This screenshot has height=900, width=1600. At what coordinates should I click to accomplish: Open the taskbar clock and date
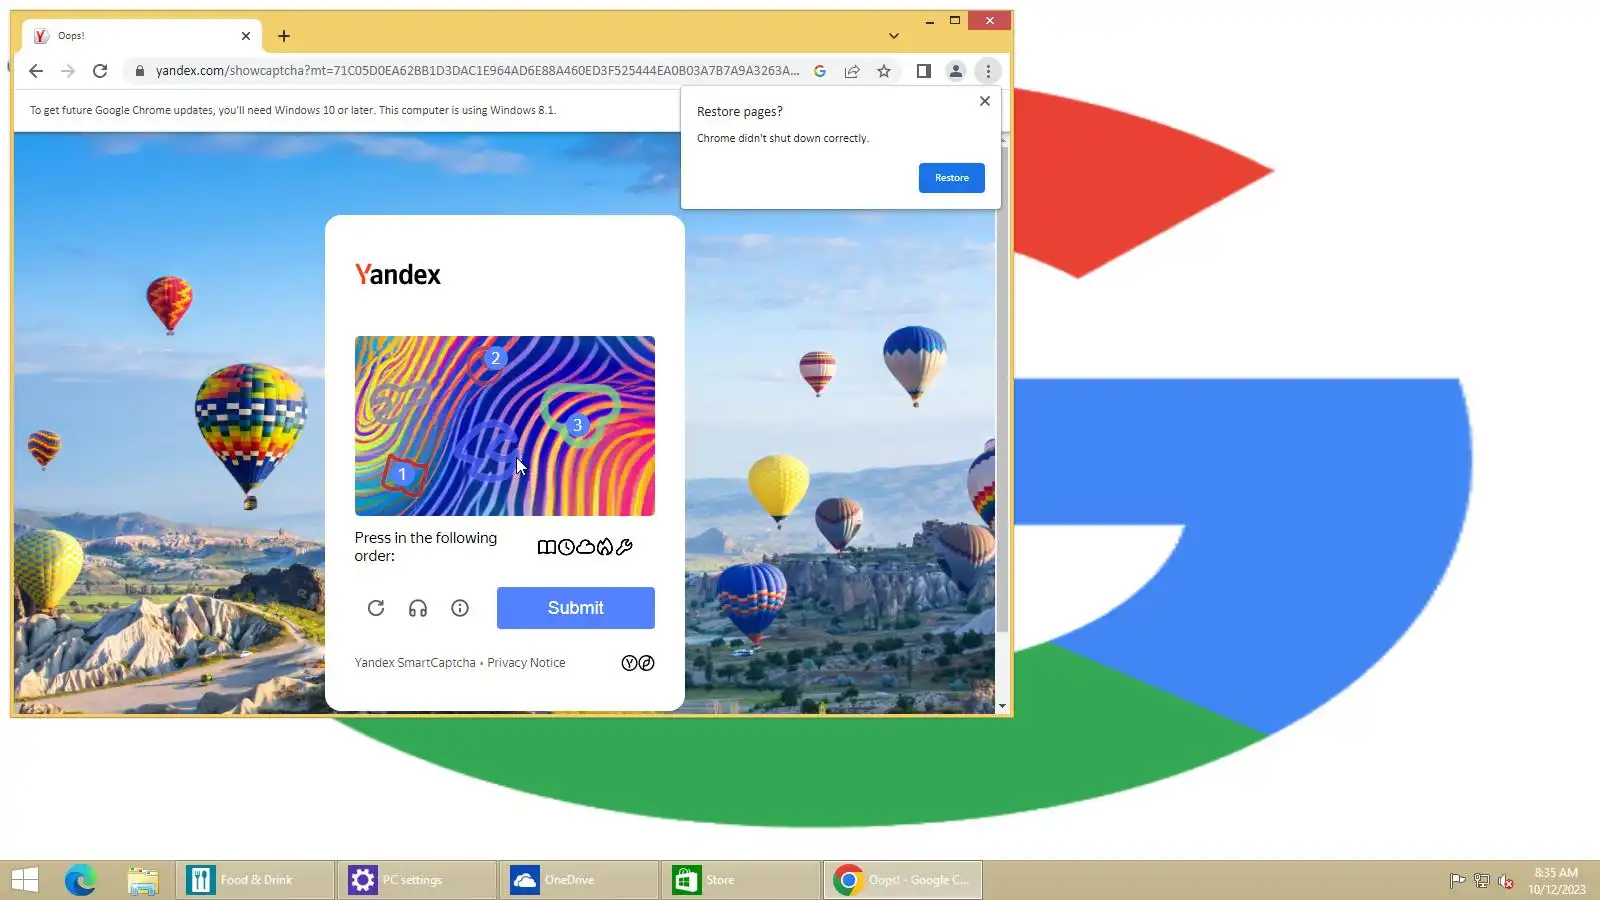pyautogui.click(x=1556, y=881)
